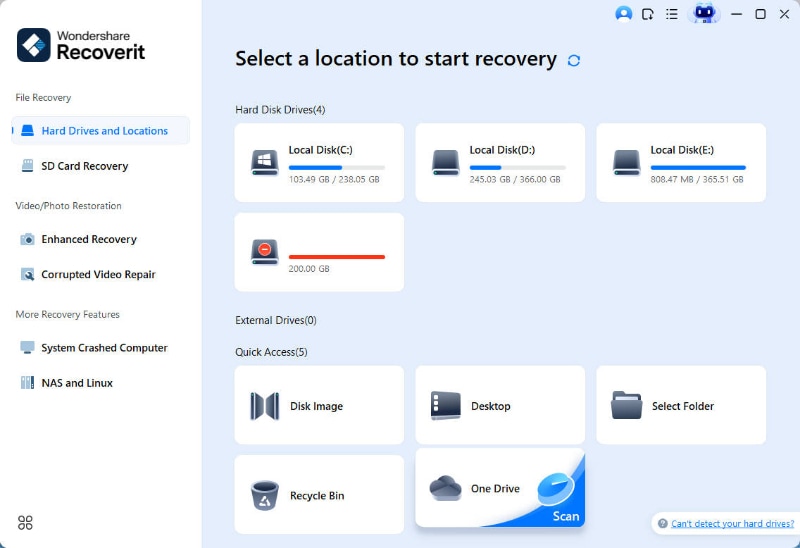Click the Enhanced Recovery camera icon

point(28,239)
